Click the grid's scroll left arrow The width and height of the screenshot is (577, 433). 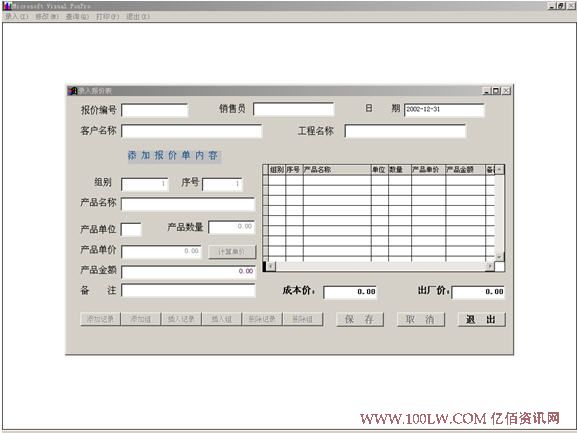[x=271, y=266]
